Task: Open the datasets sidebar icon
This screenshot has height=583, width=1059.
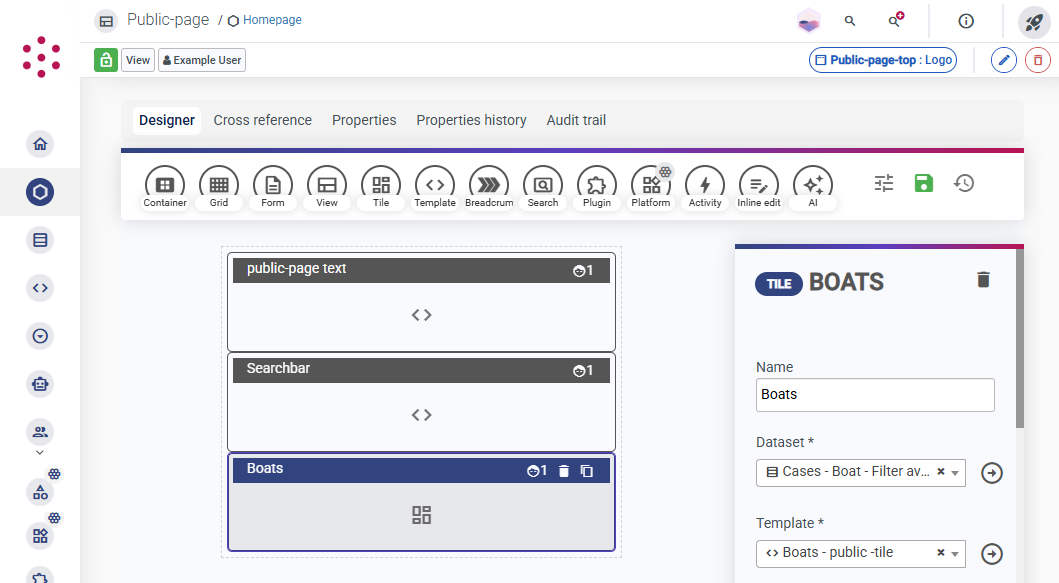Action: click(41, 240)
